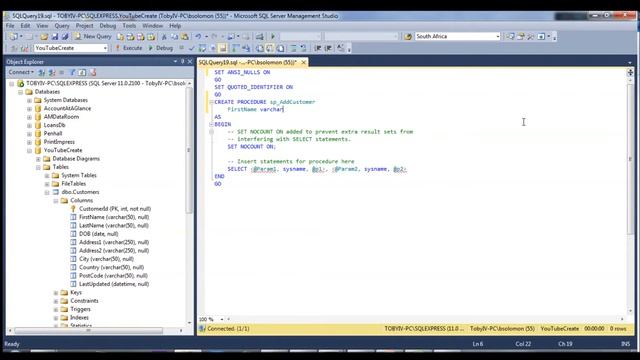
Task: Expand the System Databases folder
Action: 29,100
